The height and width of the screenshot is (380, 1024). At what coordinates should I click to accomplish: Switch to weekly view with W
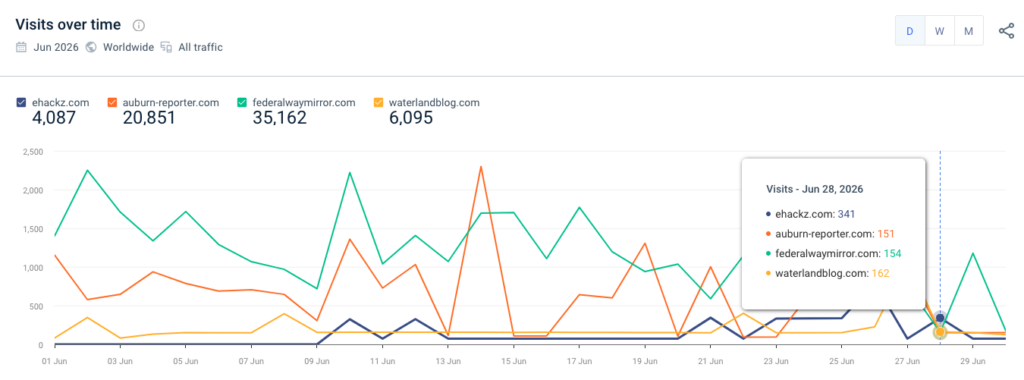939,31
